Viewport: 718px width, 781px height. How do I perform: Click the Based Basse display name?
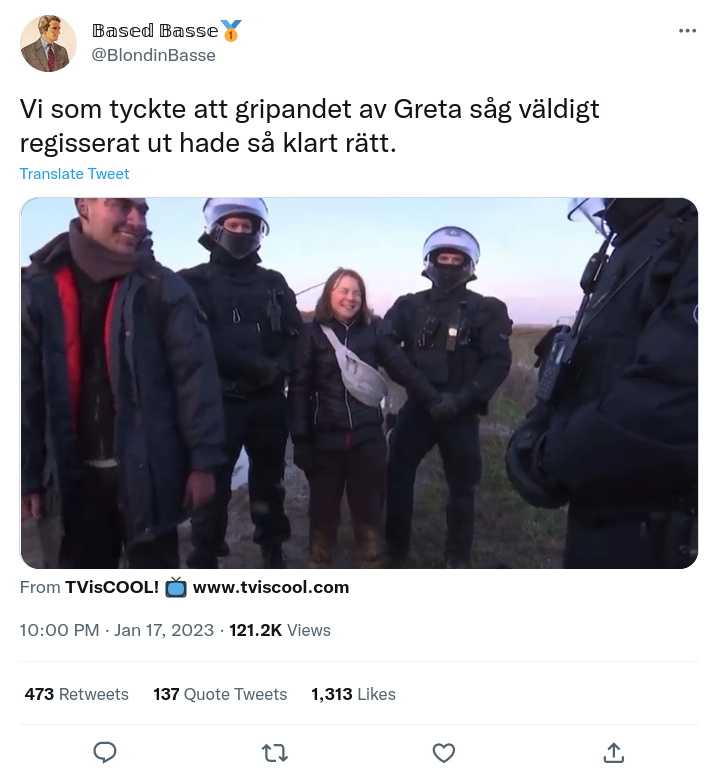pyautogui.click(x=155, y=31)
